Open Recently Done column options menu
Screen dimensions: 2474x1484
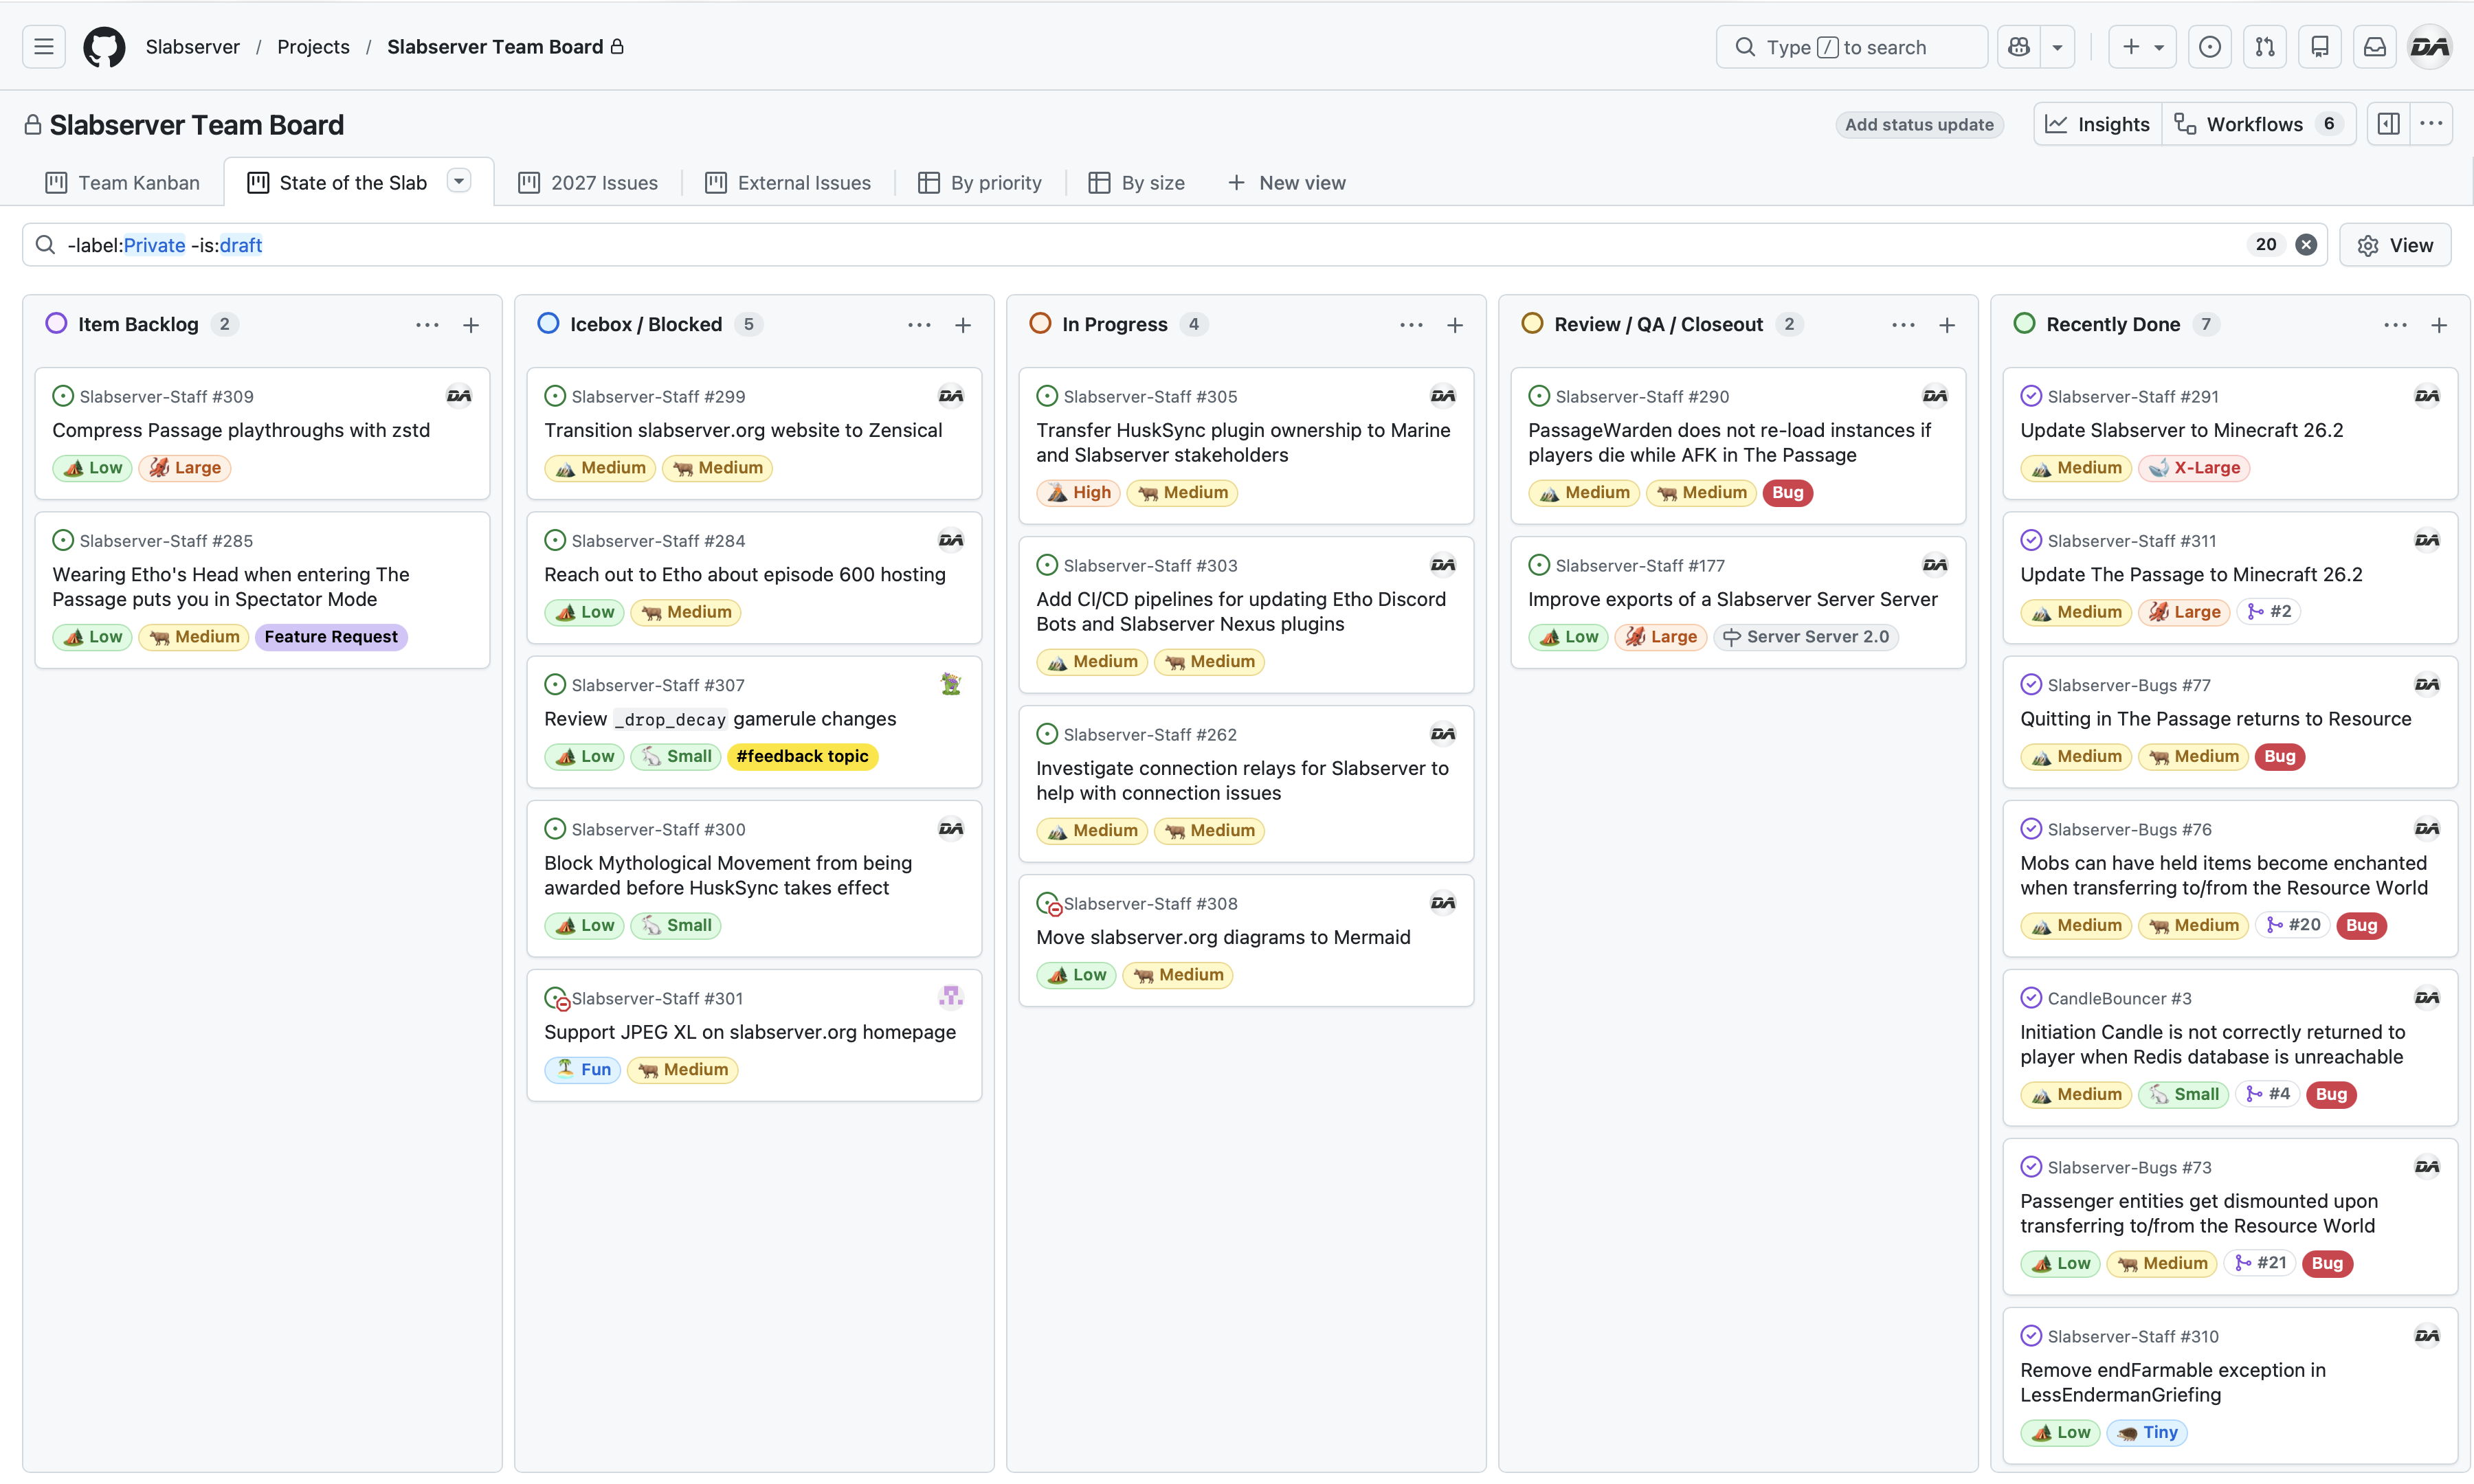2395,325
